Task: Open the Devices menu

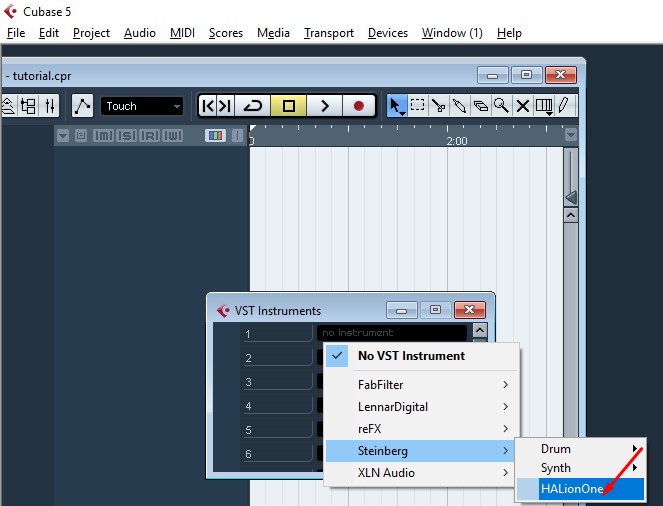Action: coord(388,33)
